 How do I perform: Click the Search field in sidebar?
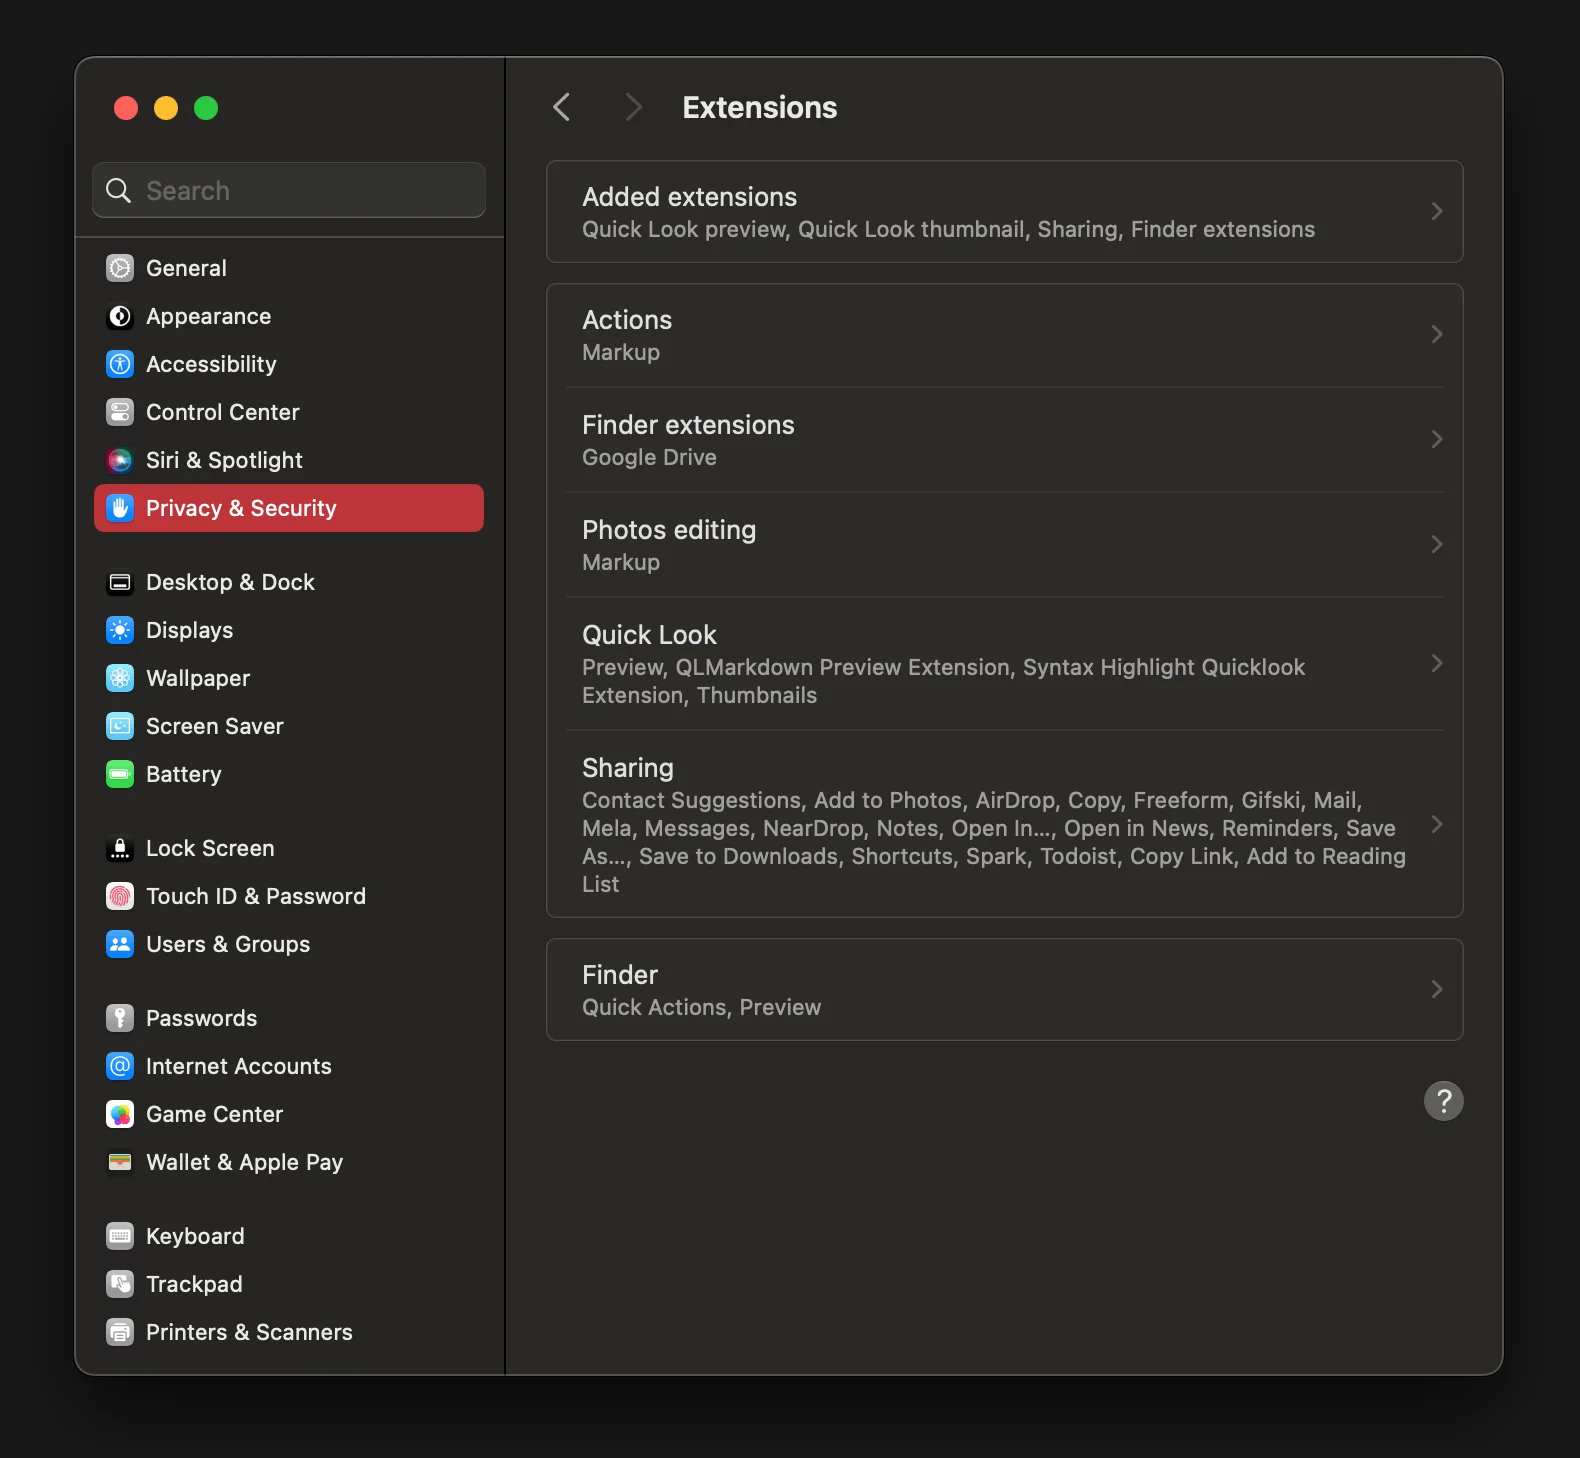(300, 190)
